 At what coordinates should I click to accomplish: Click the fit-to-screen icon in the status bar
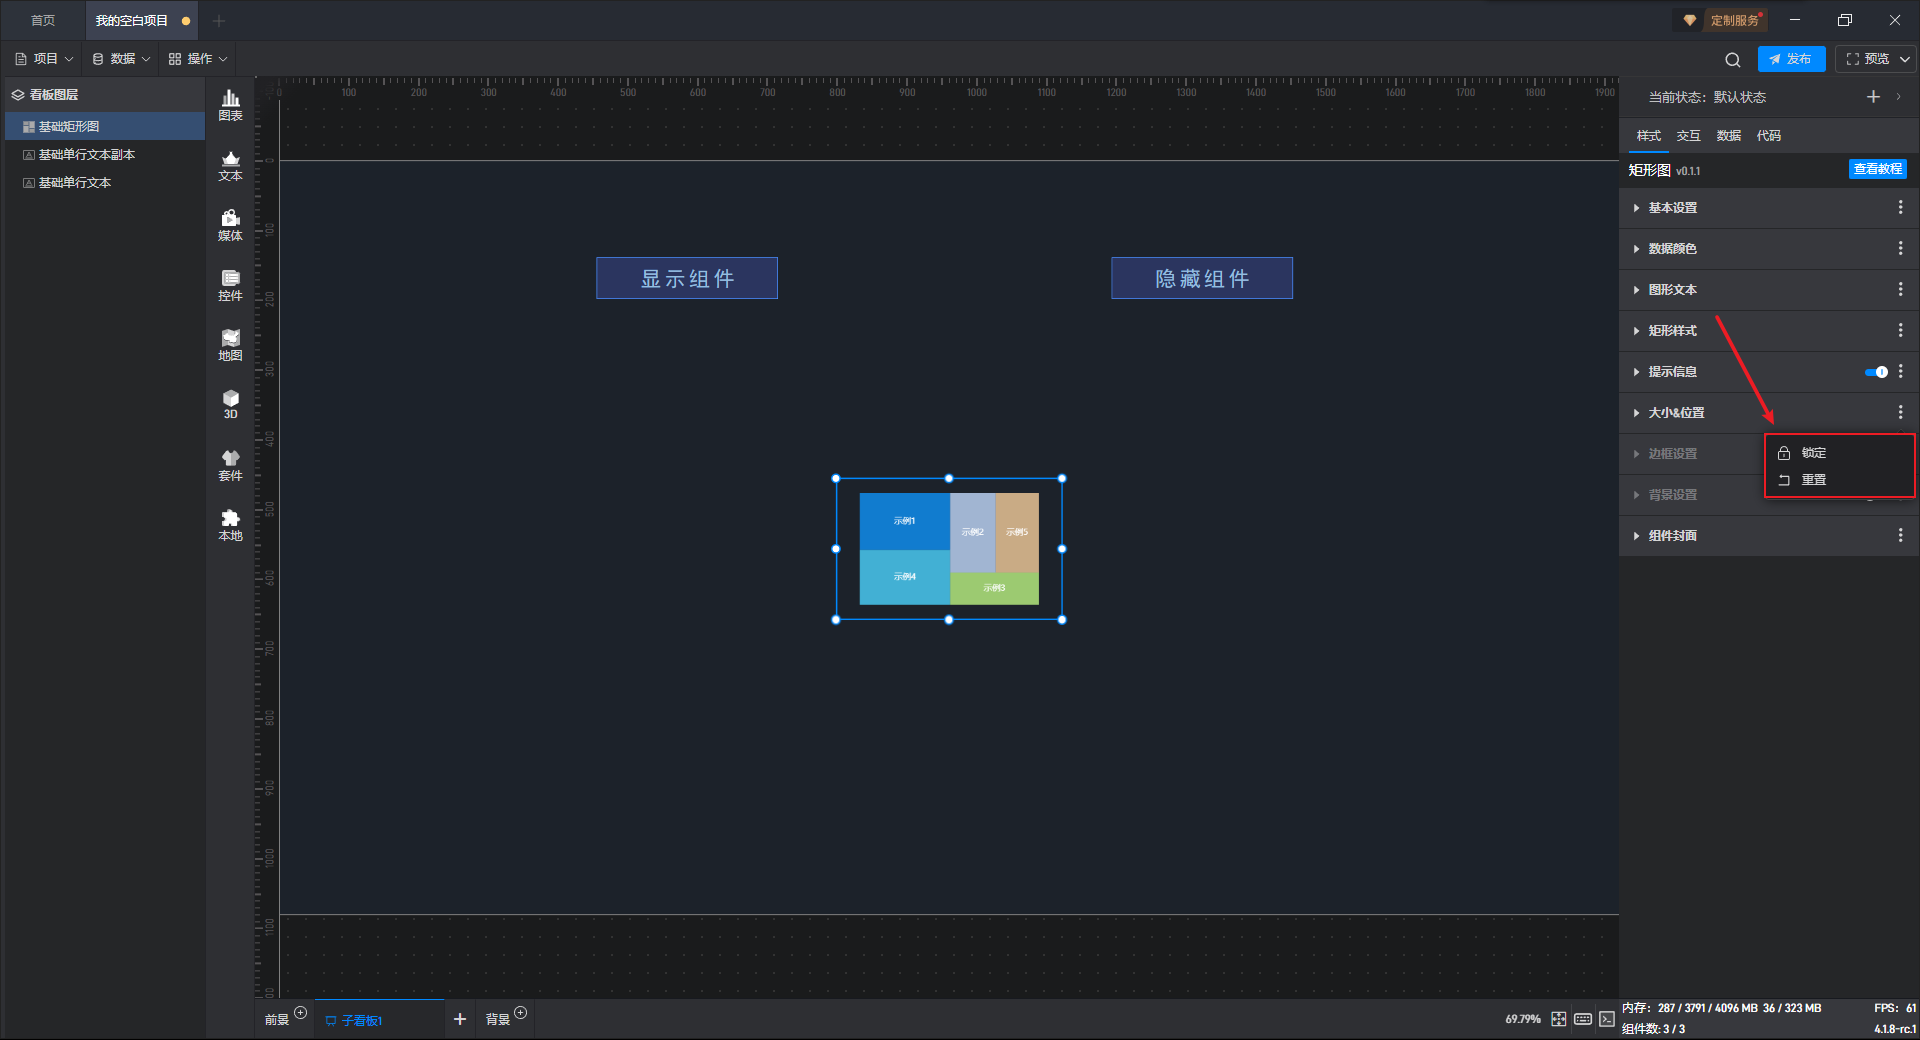pos(1559,1019)
